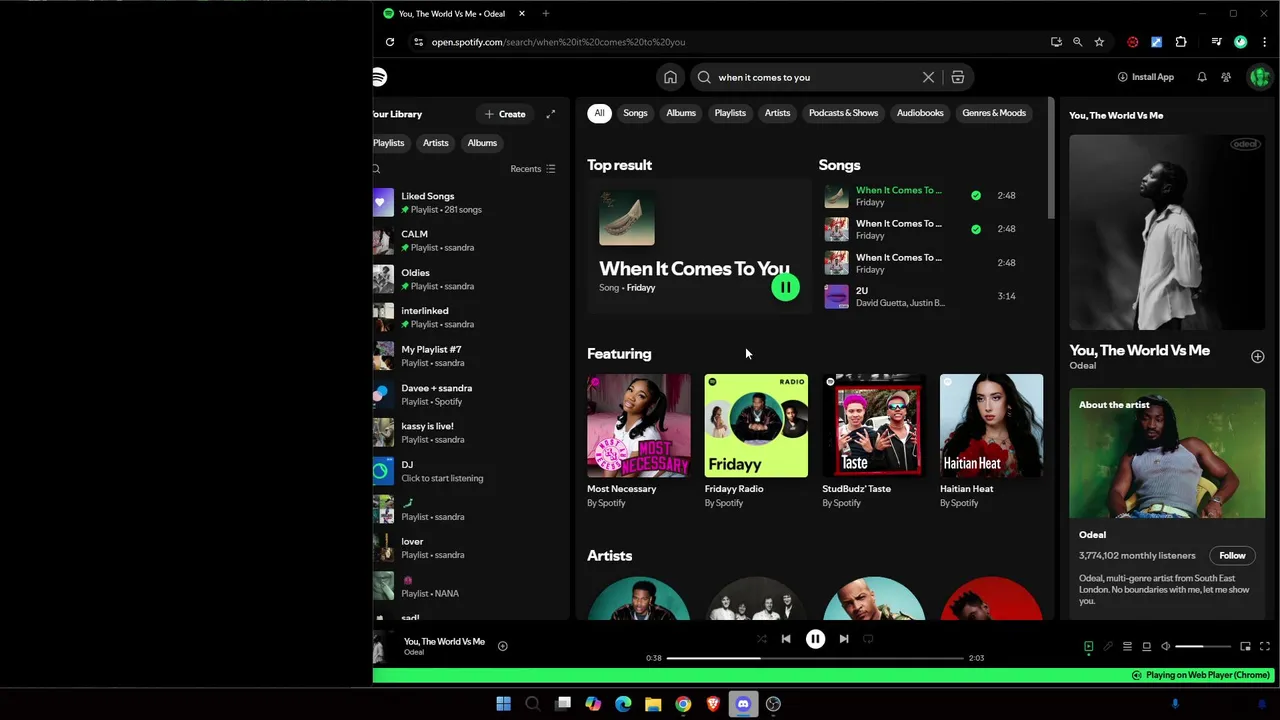
Task: Select the Songs search filter
Action: point(636,113)
